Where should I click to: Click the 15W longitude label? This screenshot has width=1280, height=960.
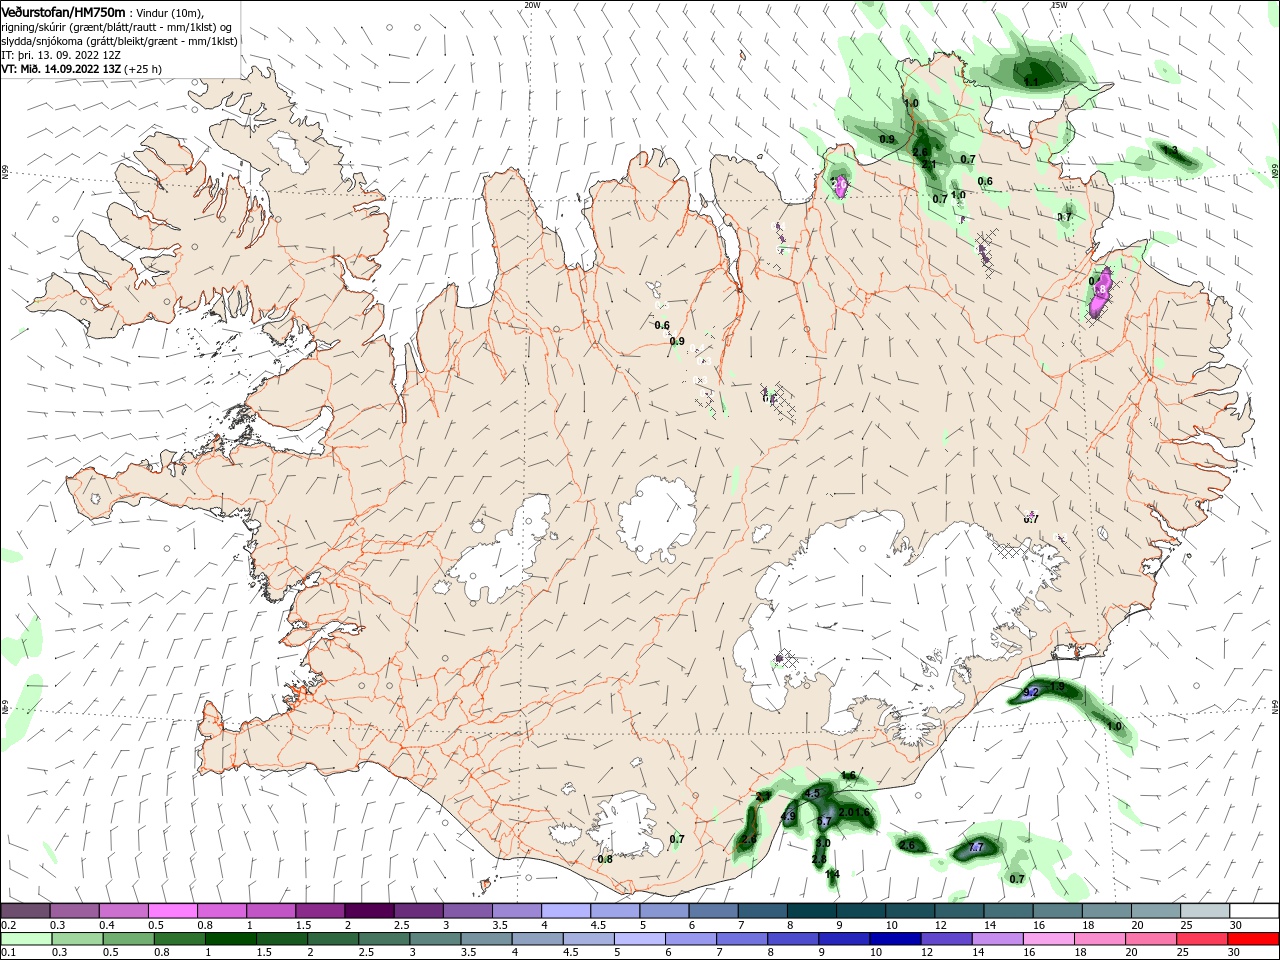tap(1059, 5)
